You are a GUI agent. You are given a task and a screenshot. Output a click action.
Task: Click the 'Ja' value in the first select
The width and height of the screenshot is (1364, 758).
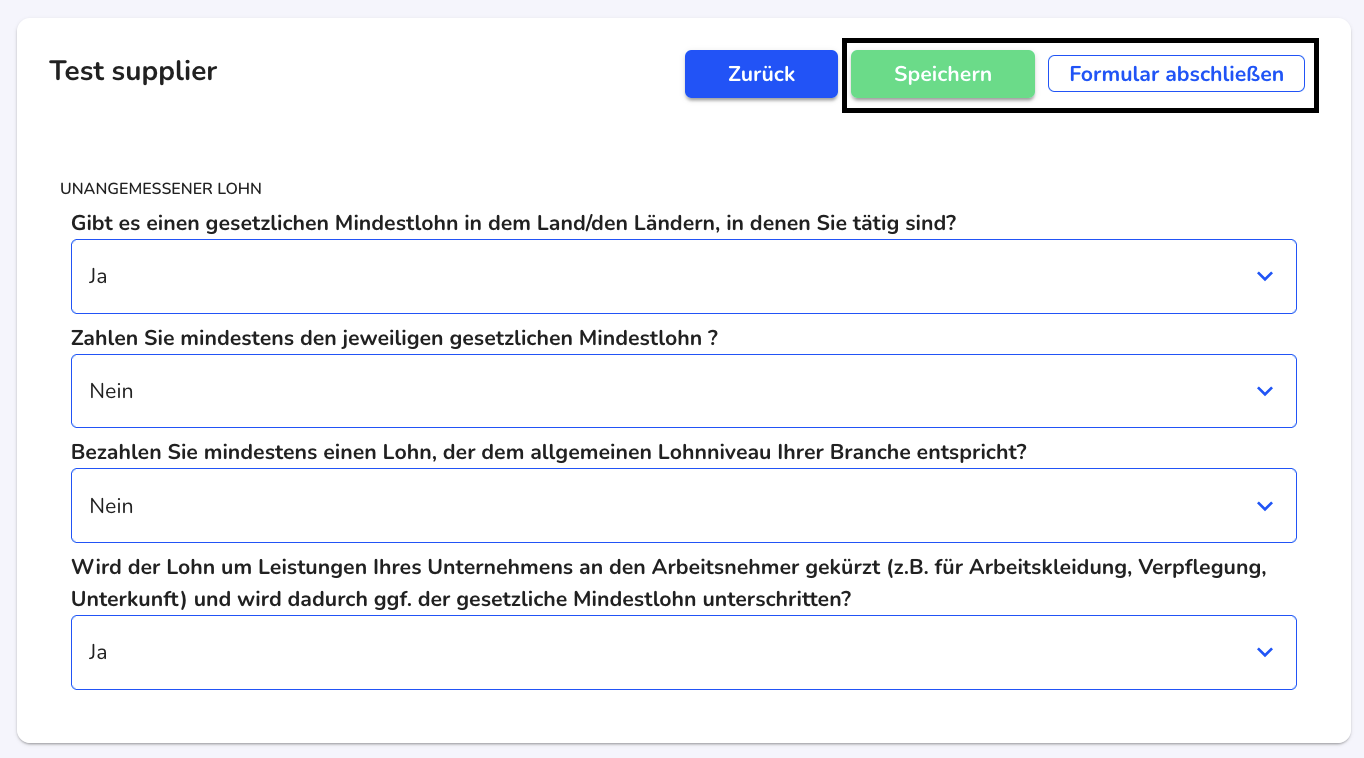(x=99, y=276)
